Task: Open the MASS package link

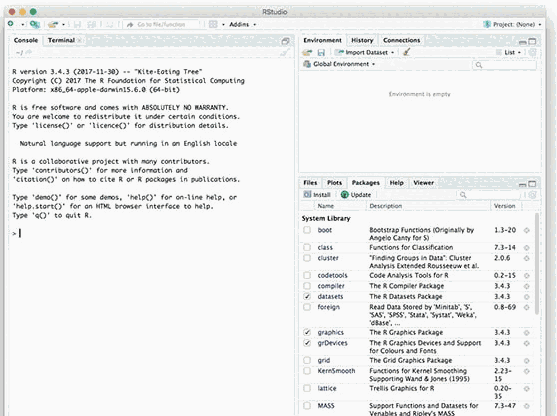Action: point(326,405)
